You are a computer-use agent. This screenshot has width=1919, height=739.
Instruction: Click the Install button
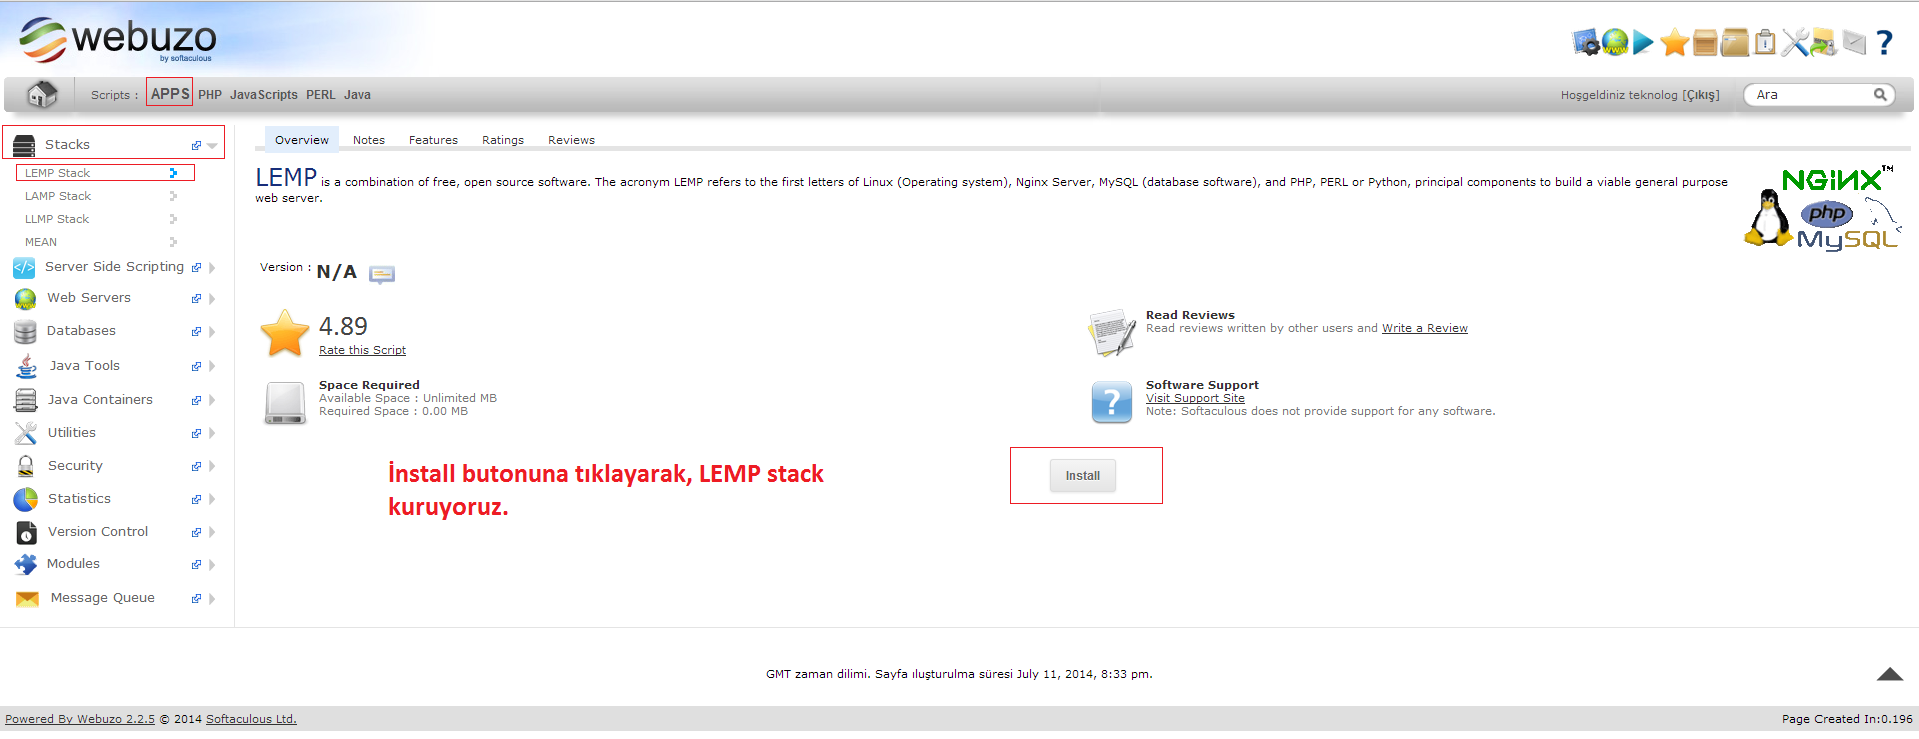[x=1083, y=476]
